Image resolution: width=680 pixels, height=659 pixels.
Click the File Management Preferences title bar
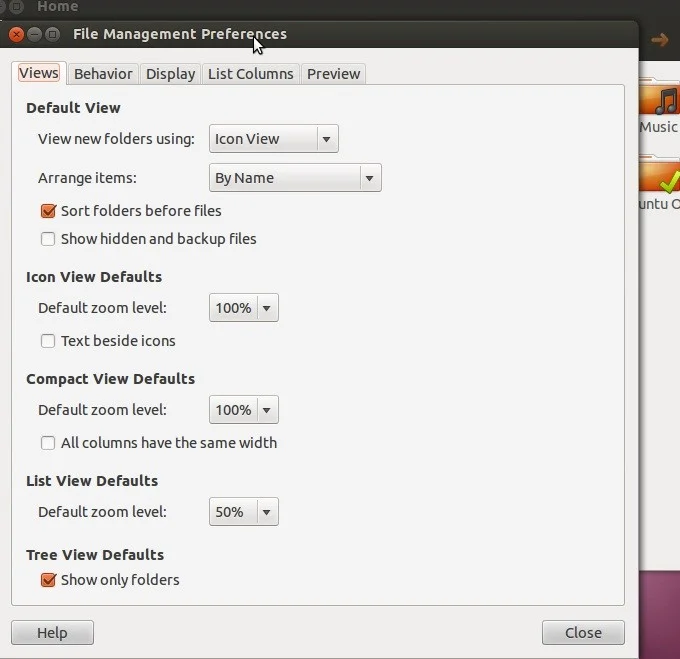319,34
